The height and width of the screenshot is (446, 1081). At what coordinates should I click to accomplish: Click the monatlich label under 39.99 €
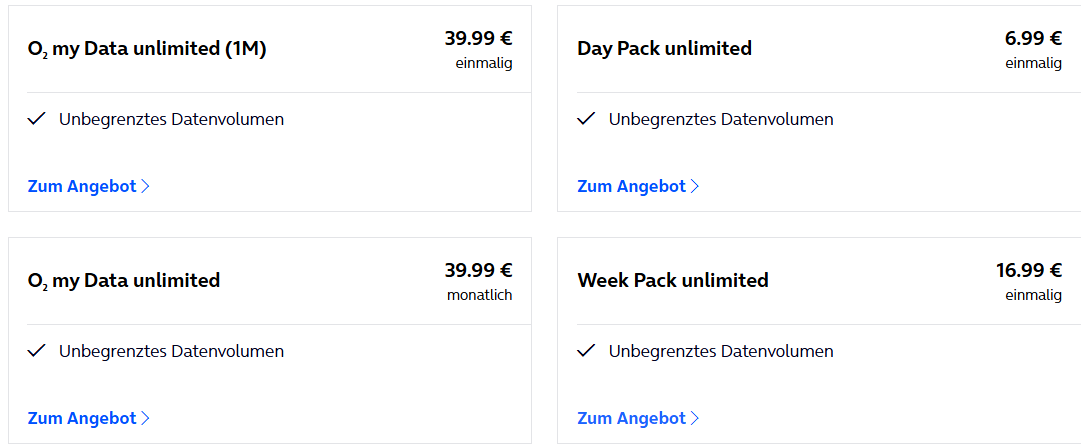tap(479, 296)
